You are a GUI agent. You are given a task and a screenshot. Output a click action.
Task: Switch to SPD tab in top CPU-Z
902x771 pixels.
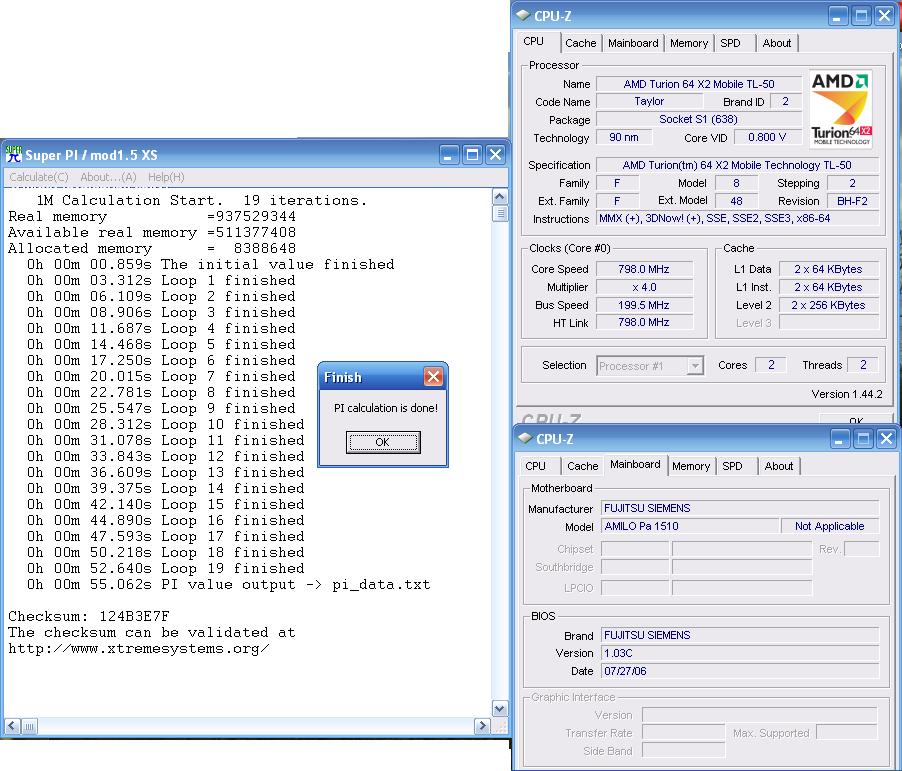tap(730, 43)
